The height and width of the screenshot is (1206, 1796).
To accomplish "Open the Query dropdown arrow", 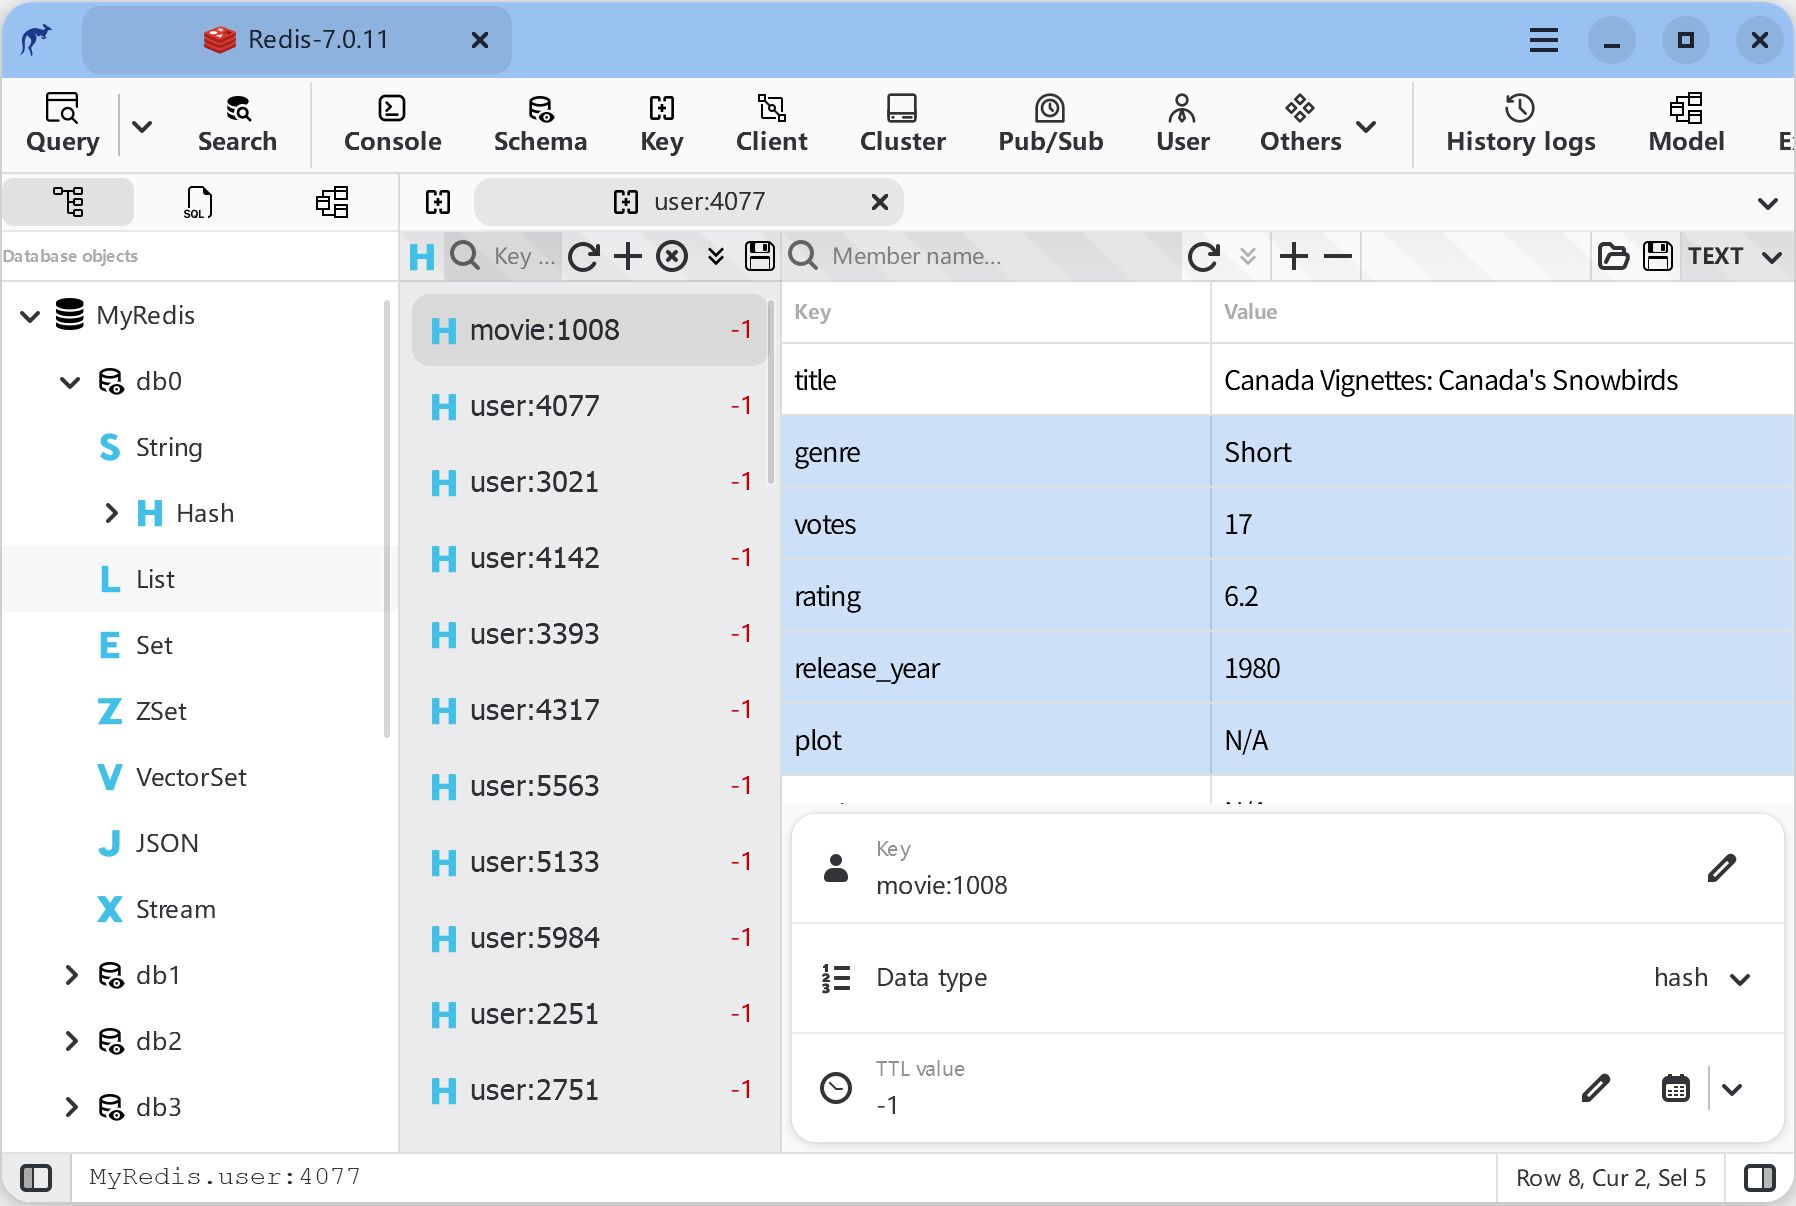I will pos(142,126).
